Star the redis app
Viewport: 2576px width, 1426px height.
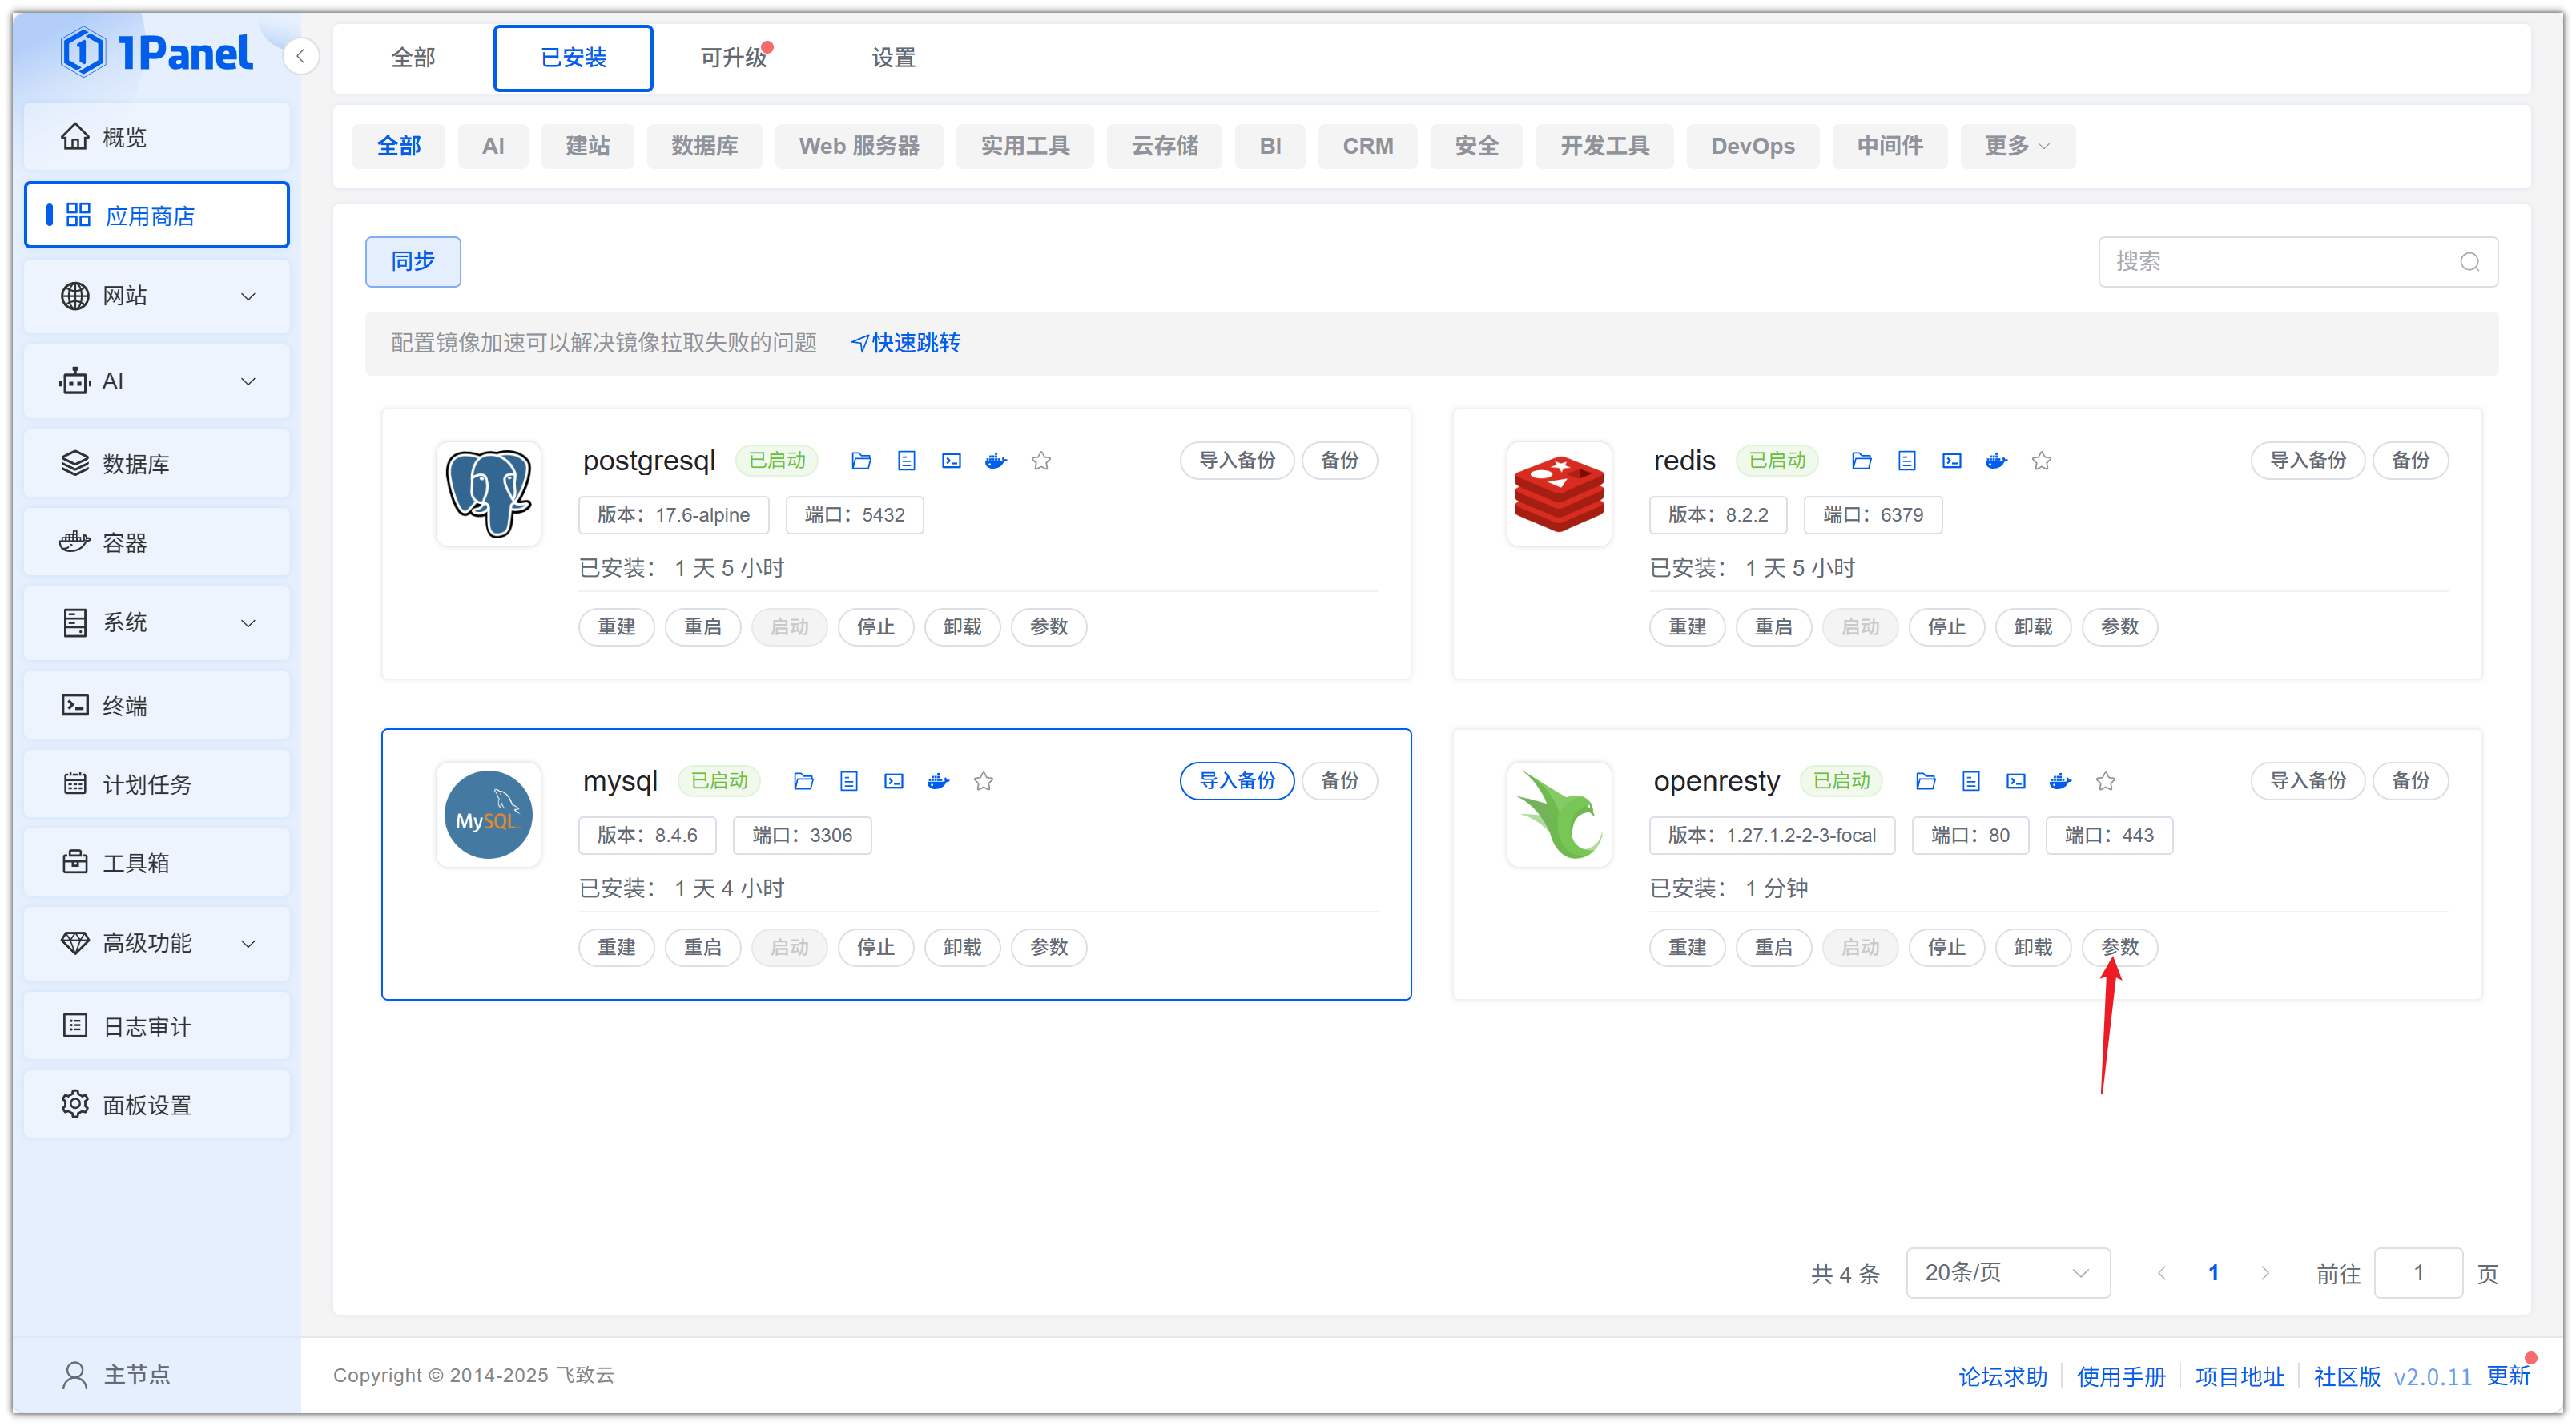point(2042,461)
